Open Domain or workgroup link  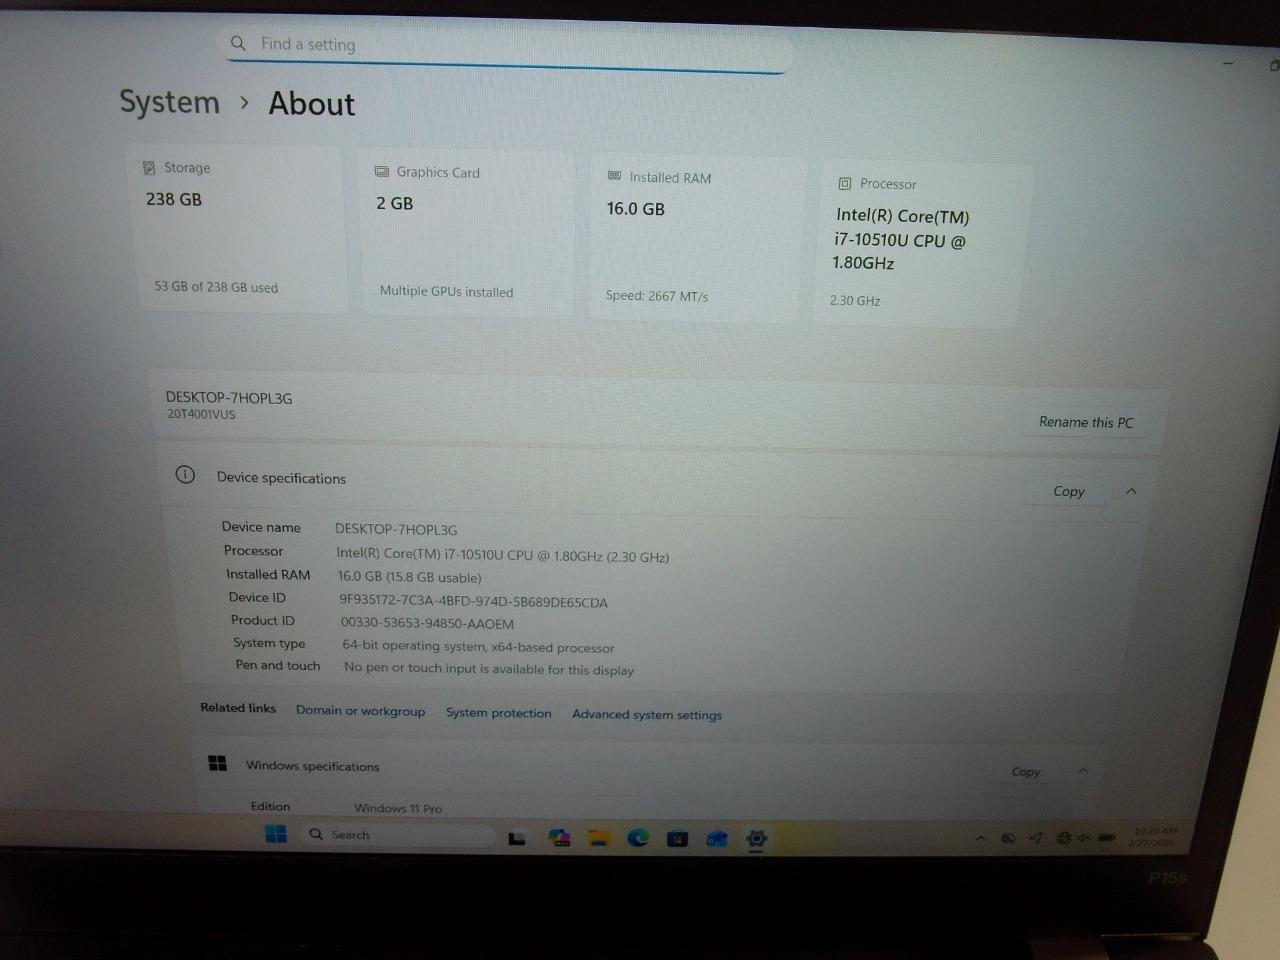(x=360, y=711)
